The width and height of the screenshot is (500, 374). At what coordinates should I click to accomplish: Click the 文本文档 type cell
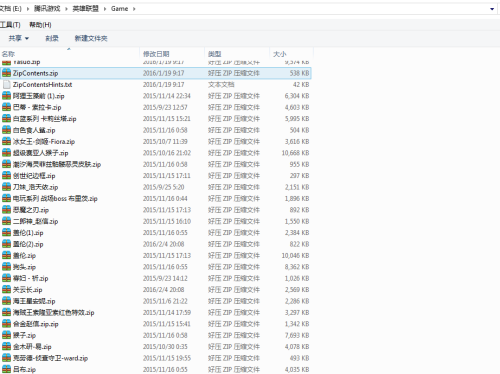(221, 85)
